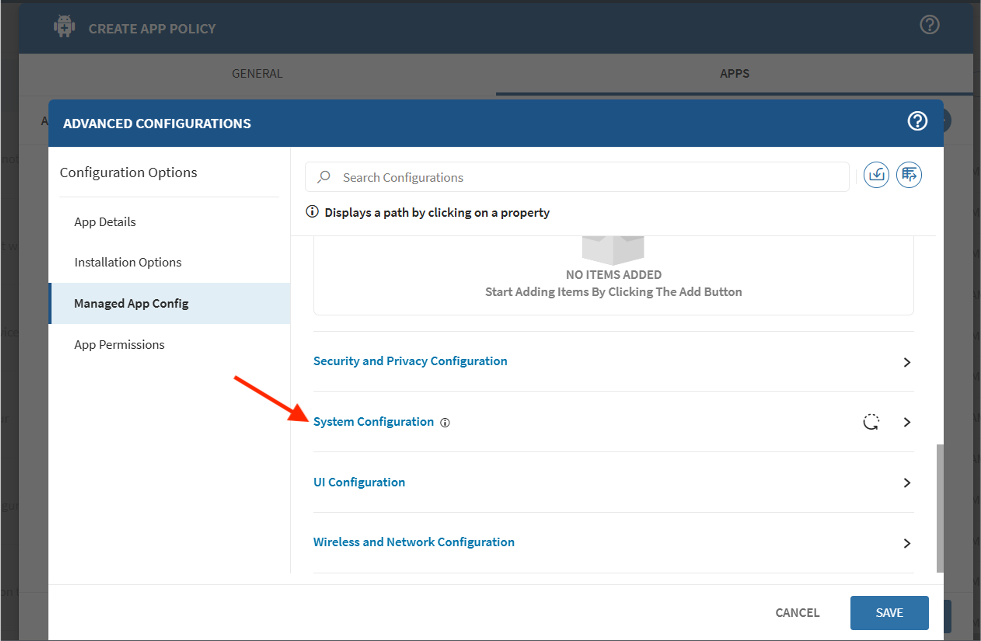981x641 pixels.
Task: Switch to the General tab
Action: coord(257,74)
